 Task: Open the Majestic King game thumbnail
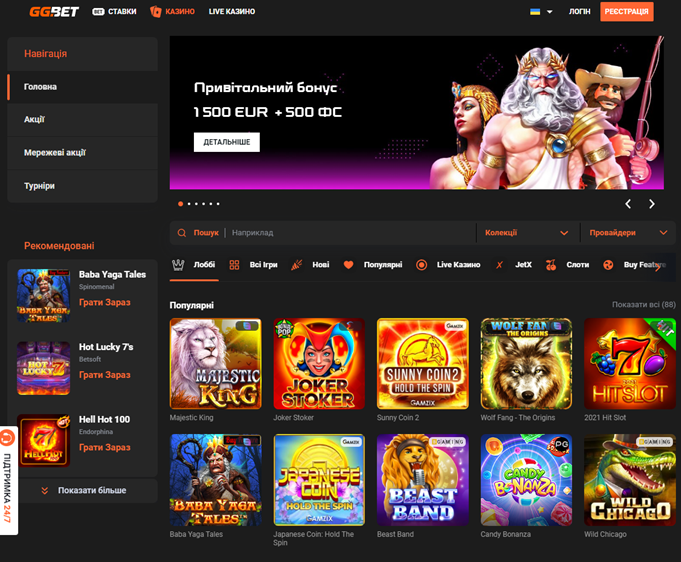pos(215,364)
